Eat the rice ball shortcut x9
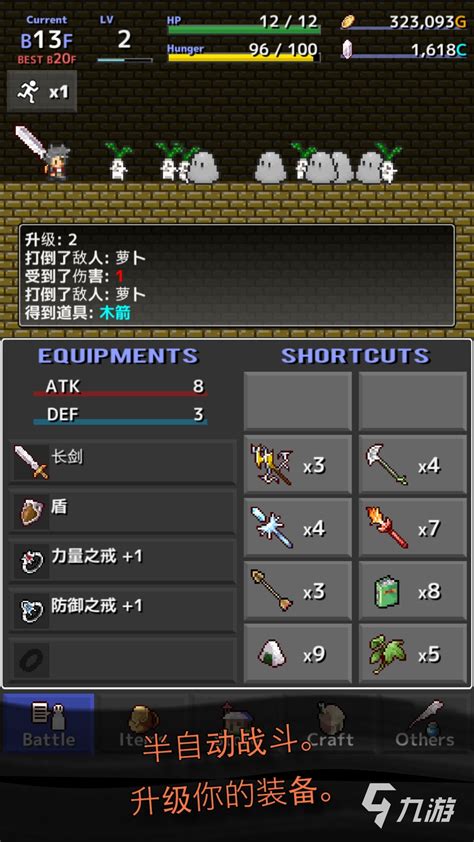474x842 pixels. 298,653
